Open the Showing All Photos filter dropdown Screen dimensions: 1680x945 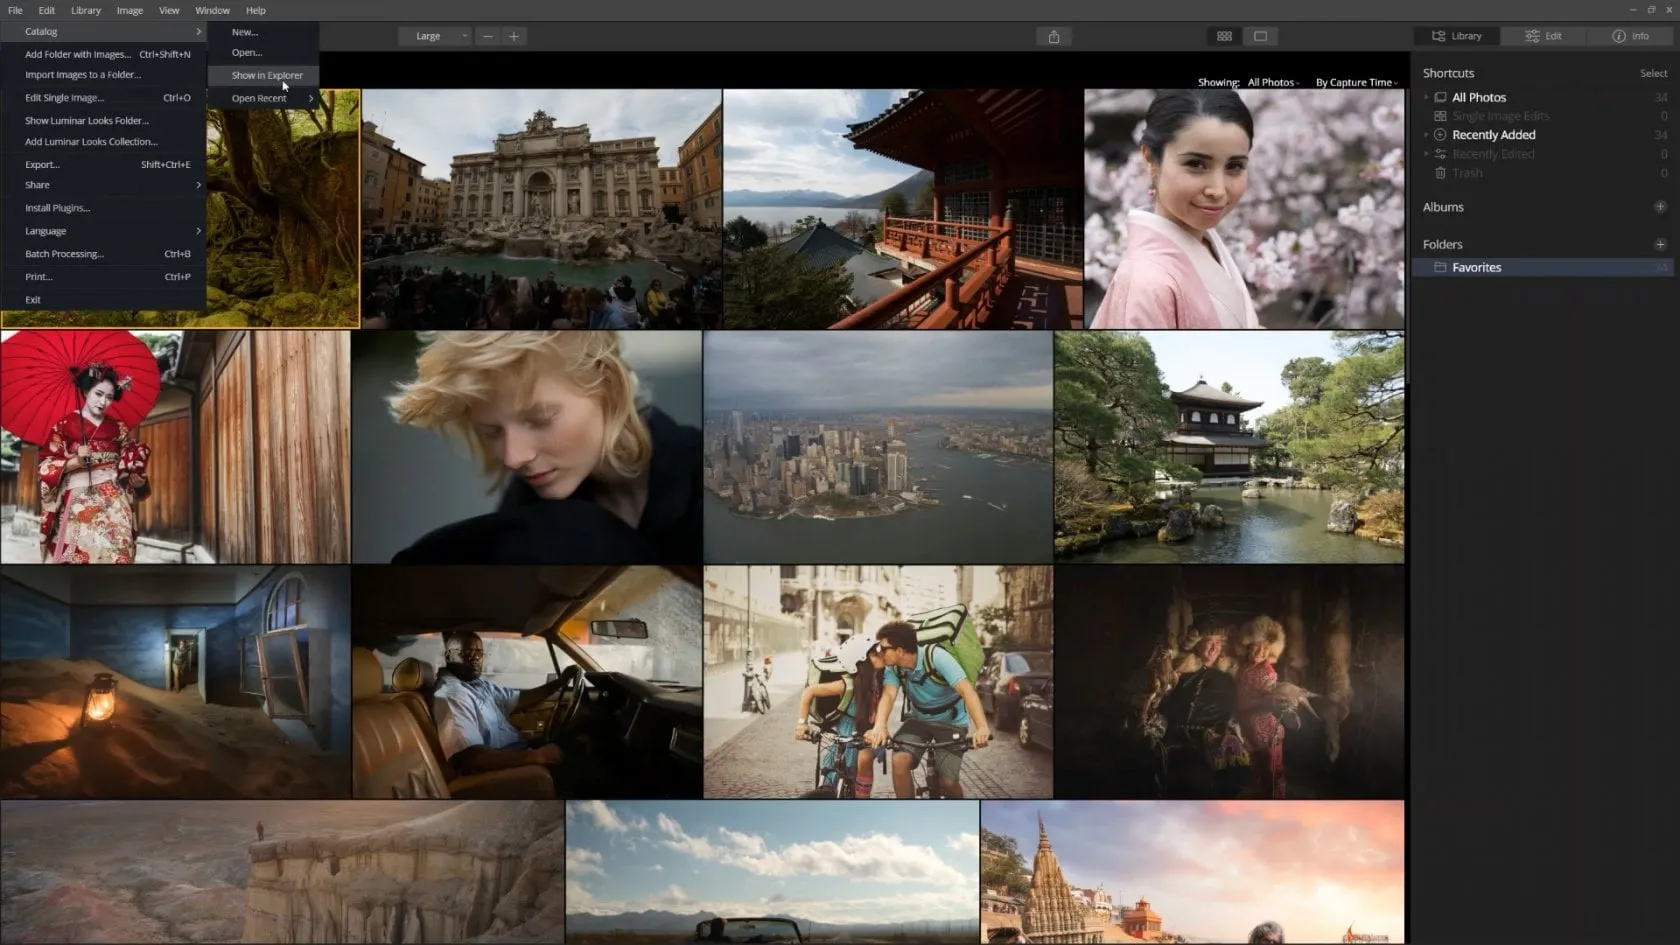(1272, 83)
